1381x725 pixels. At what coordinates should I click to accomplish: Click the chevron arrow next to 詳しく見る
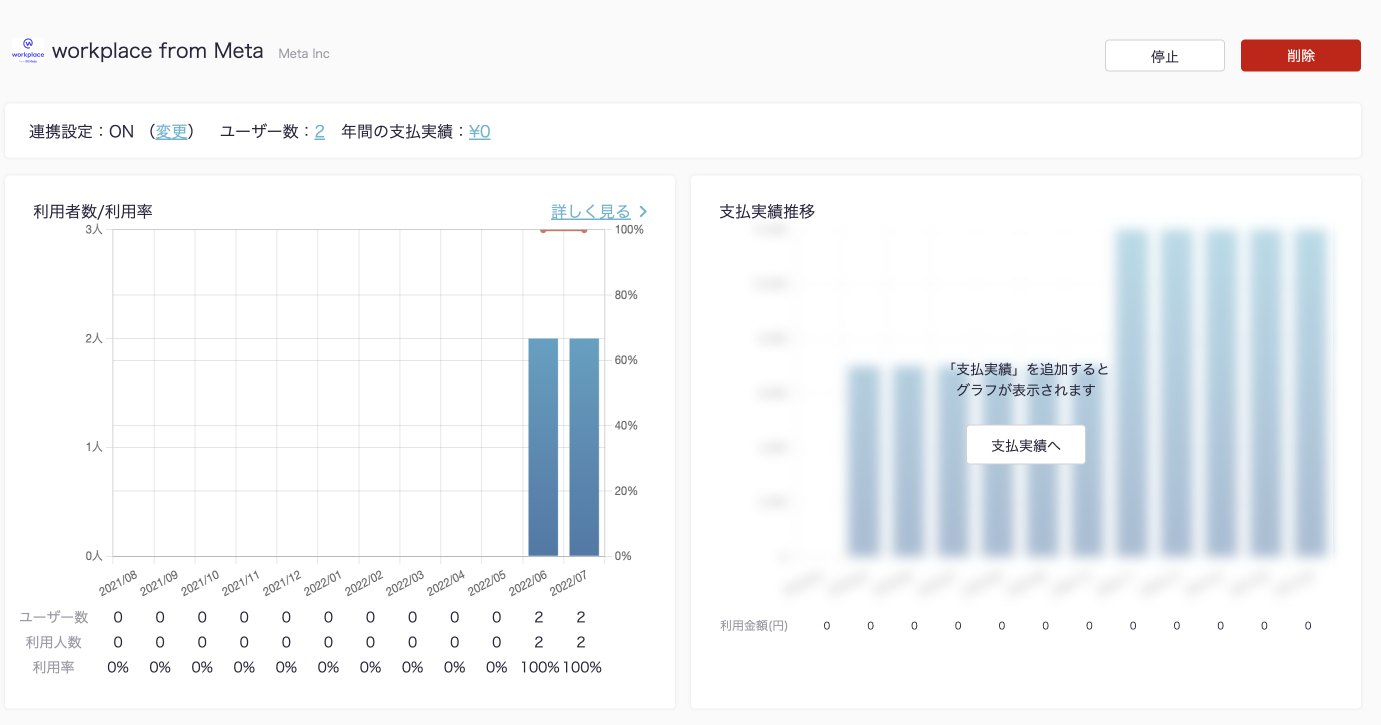point(643,211)
